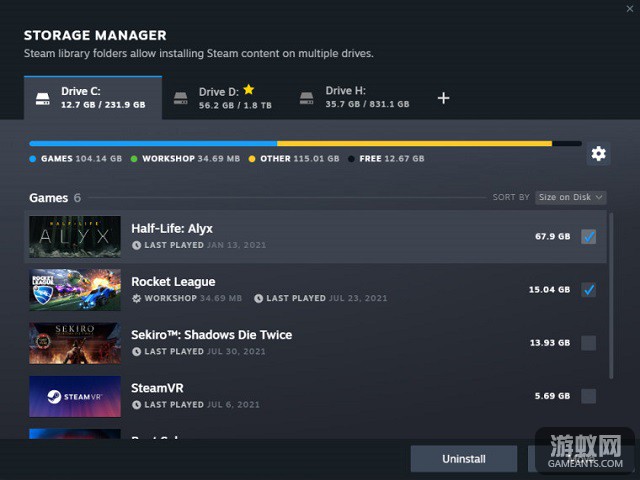640x480 pixels.
Task: Click the 67.9 GB size value
Action: (552, 236)
